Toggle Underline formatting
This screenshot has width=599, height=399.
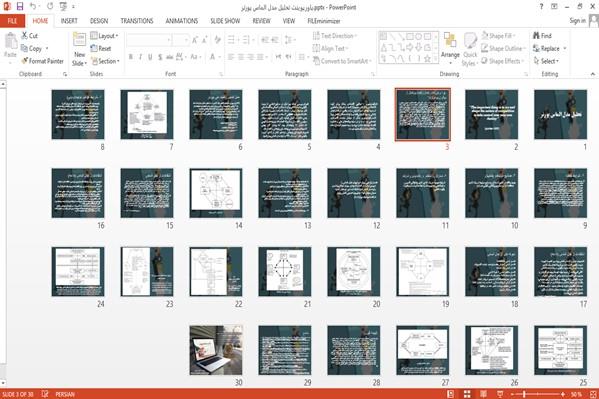click(x=150, y=57)
